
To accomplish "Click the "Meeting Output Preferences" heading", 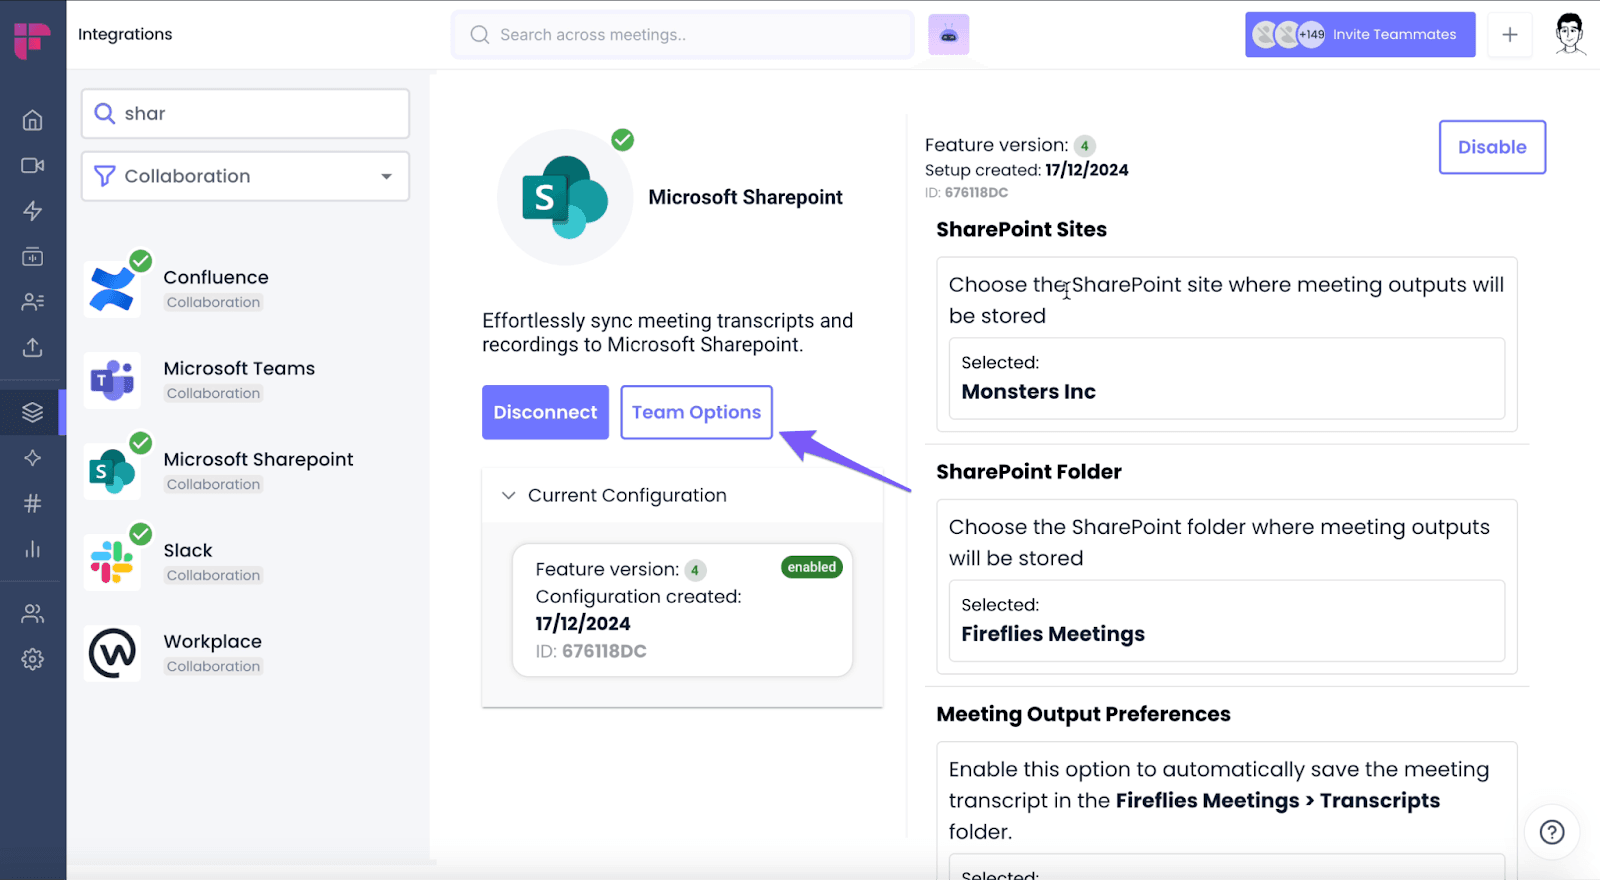I will coord(1083,714).
